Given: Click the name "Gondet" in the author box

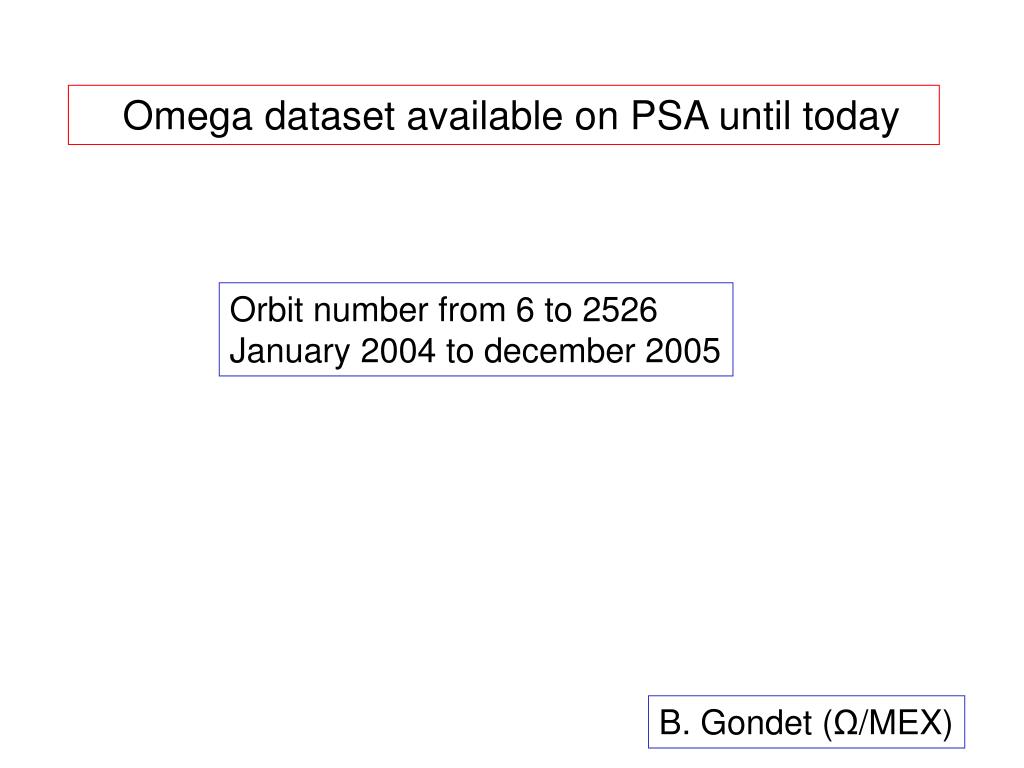Looking at the screenshot, I should (x=756, y=722).
